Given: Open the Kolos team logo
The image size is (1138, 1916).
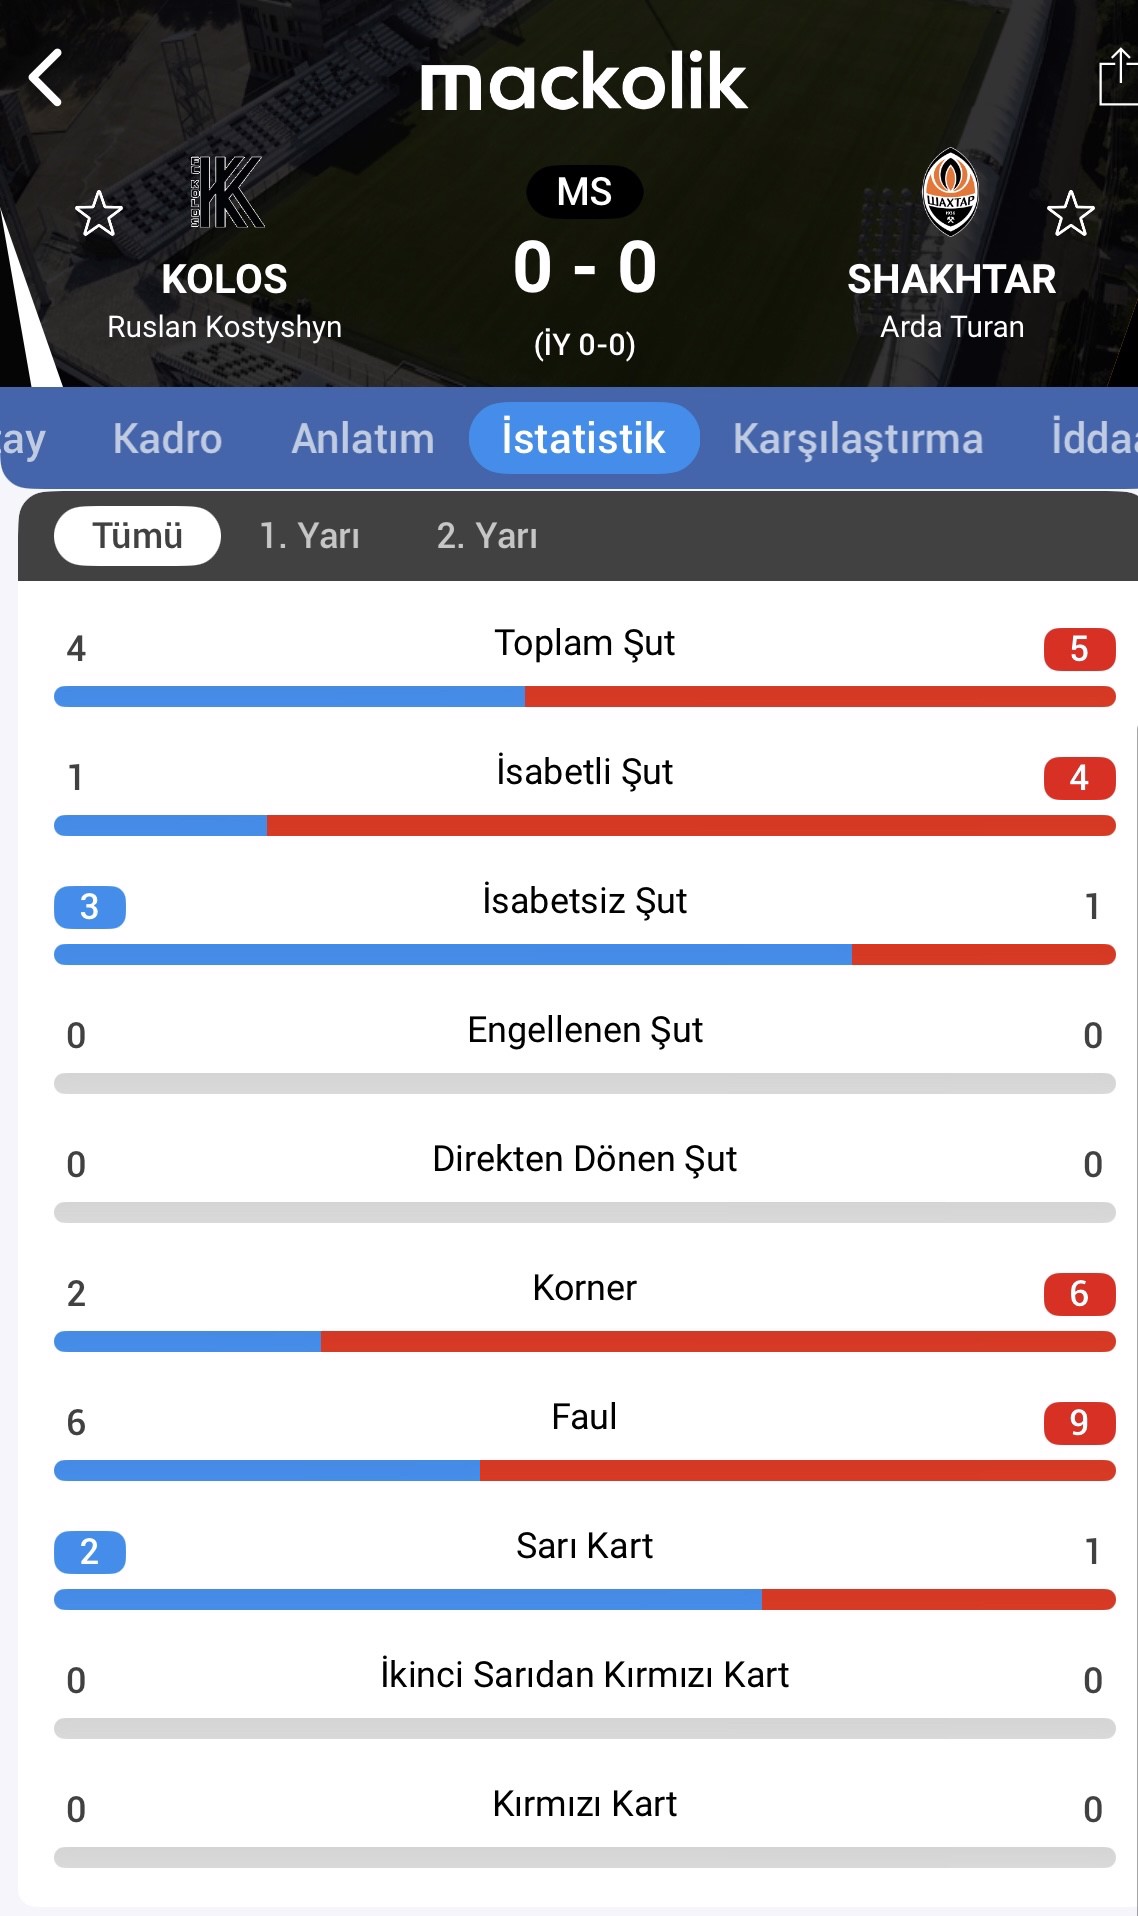Looking at the screenshot, I should (227, 192).
